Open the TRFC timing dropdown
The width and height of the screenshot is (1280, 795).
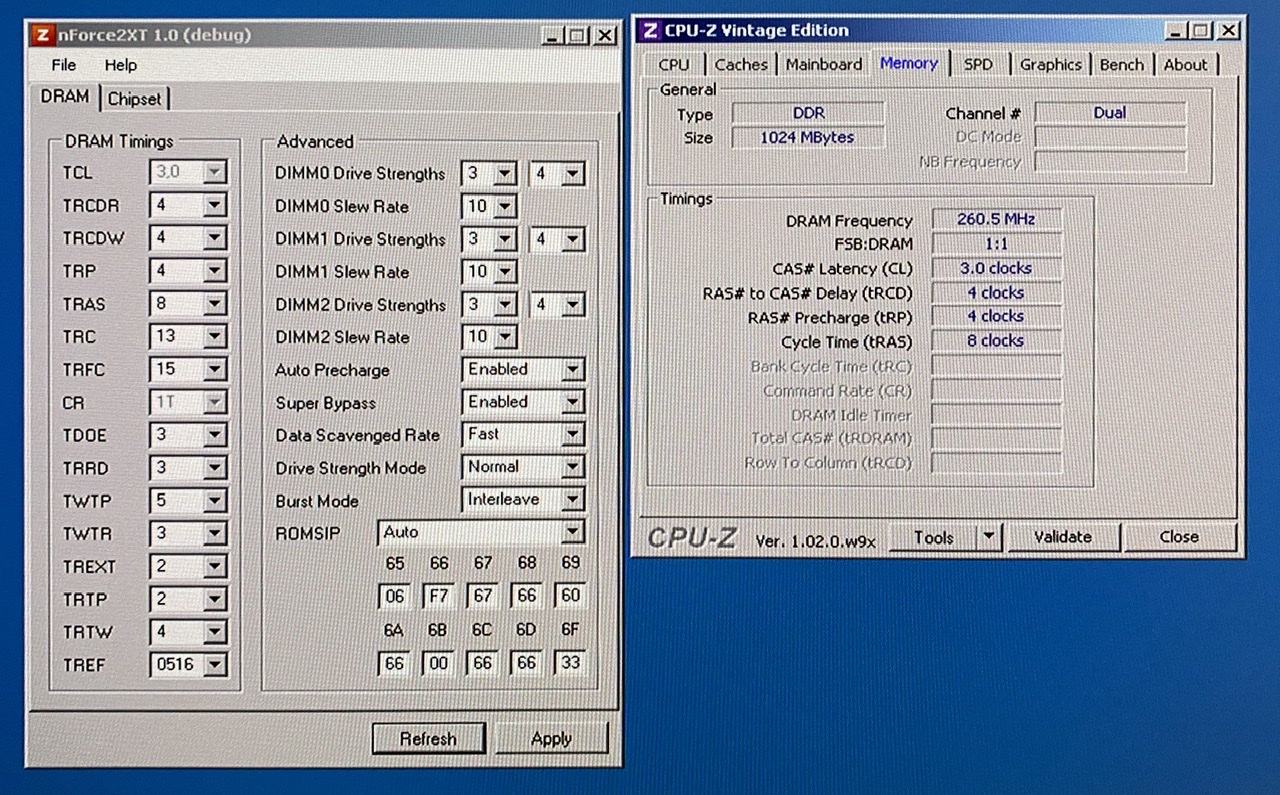pyautogui.click(x=188, y=369)
